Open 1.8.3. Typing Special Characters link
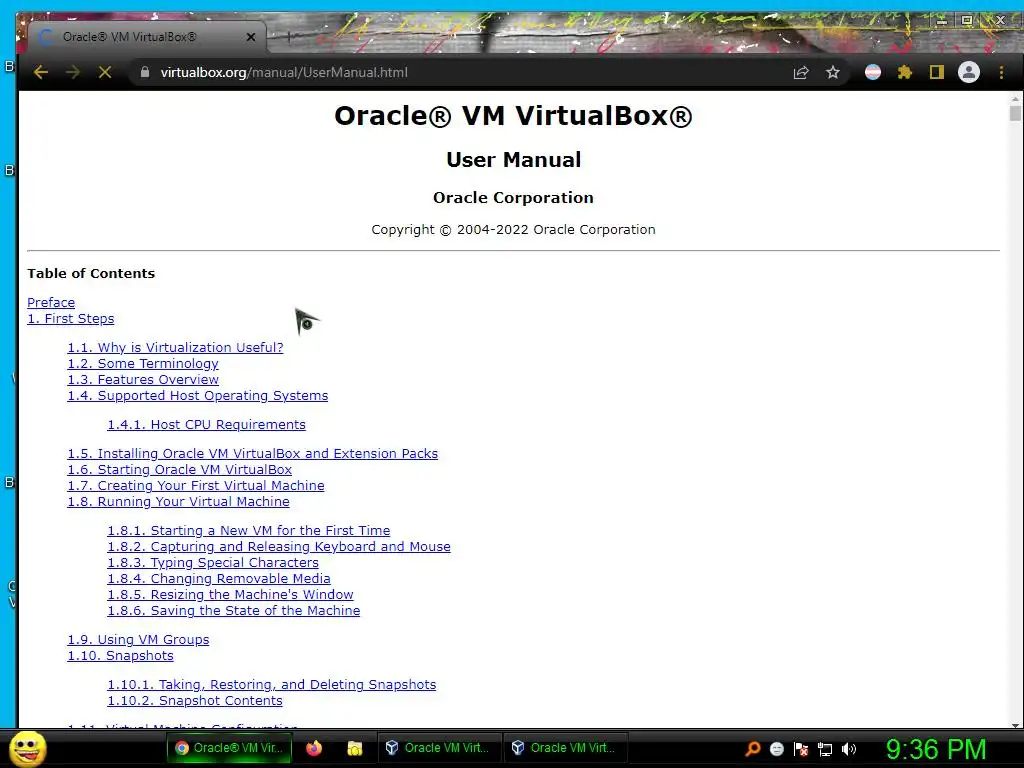Screen dimensions: 1024x768 [x=213, y=562]
